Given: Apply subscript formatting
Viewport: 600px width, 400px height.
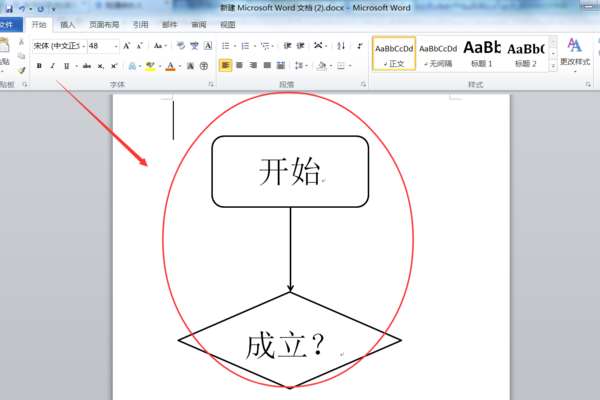Looking at the screenshot, I should (x=100, y=66).
